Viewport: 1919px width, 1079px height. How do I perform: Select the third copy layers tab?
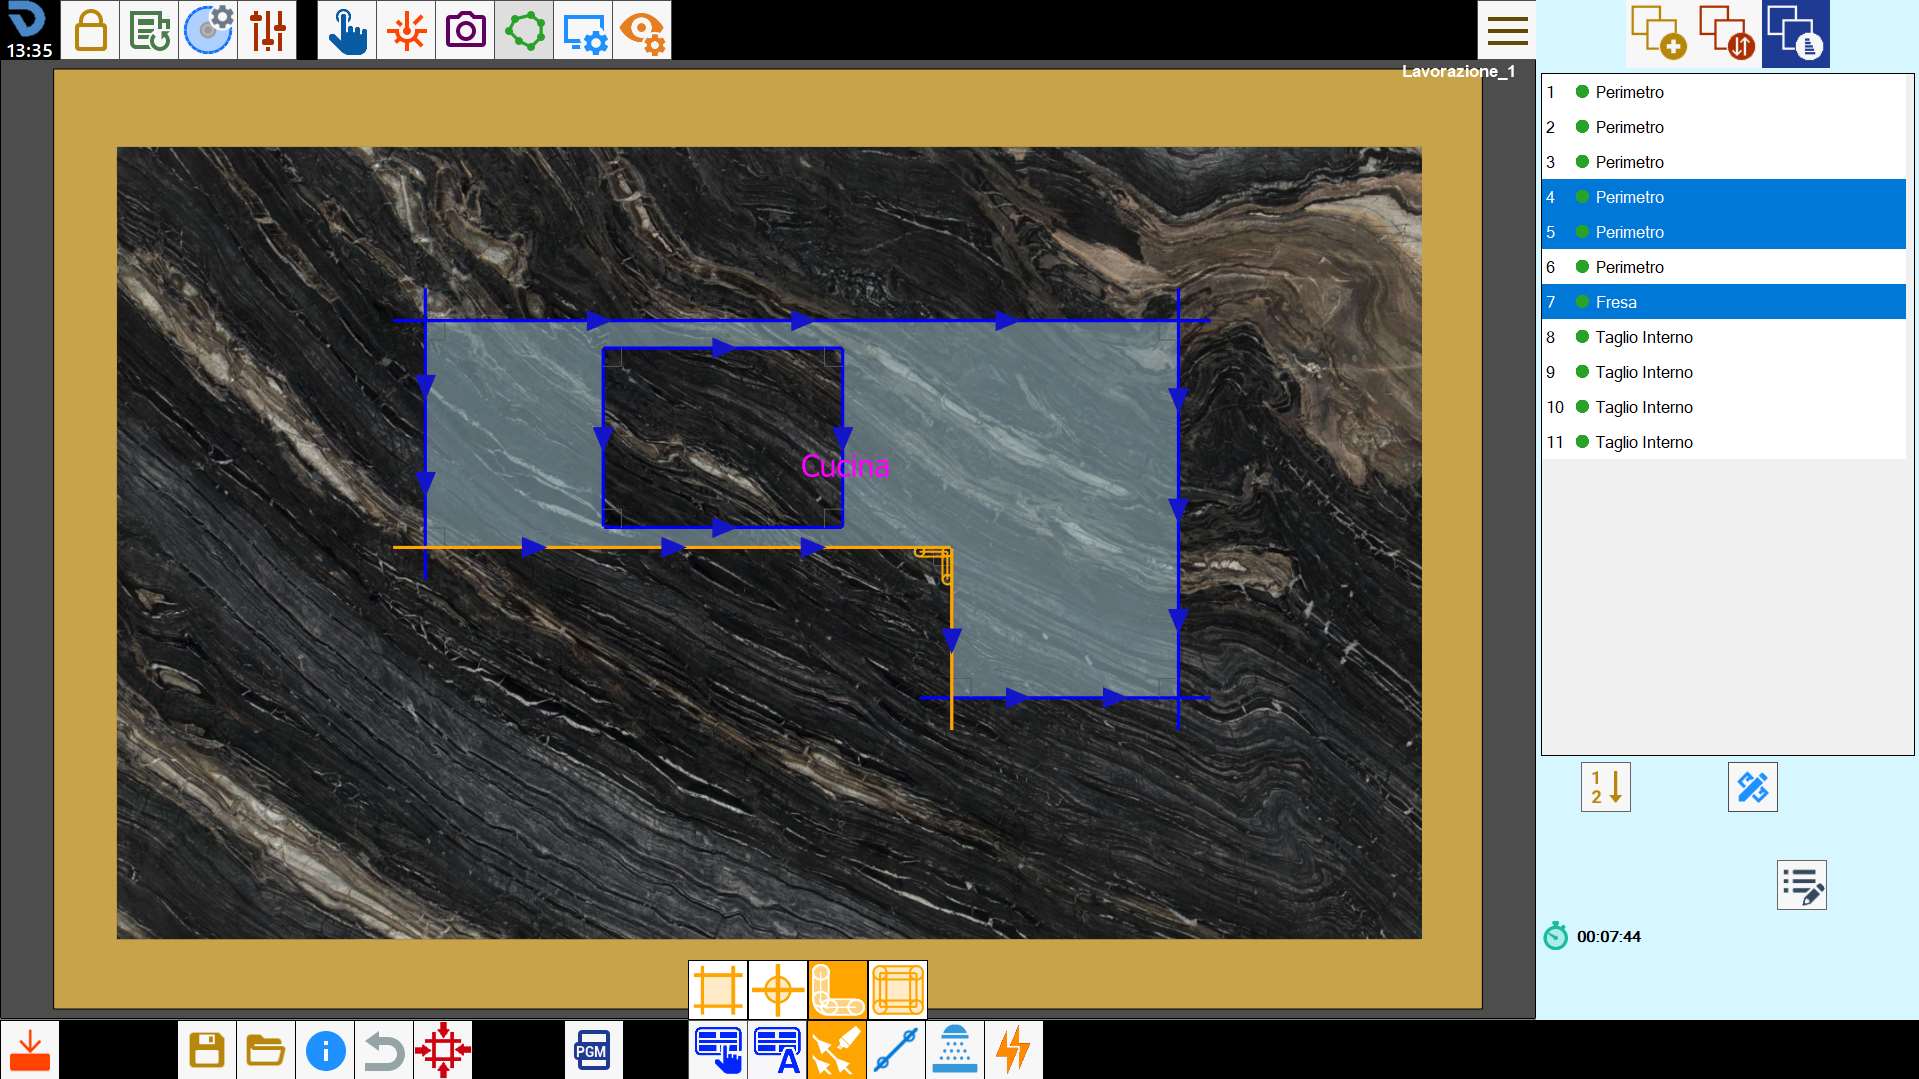pyautogui.click(x=1796, y=34)
